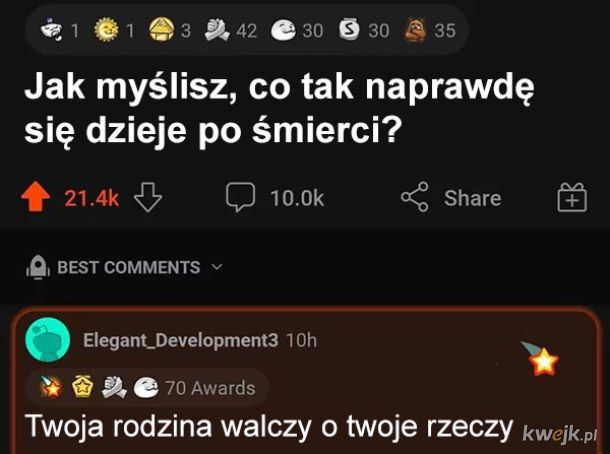Click the 10.0k comments count
The height and width of the screenshot is (454, 610).
[297, 198]
